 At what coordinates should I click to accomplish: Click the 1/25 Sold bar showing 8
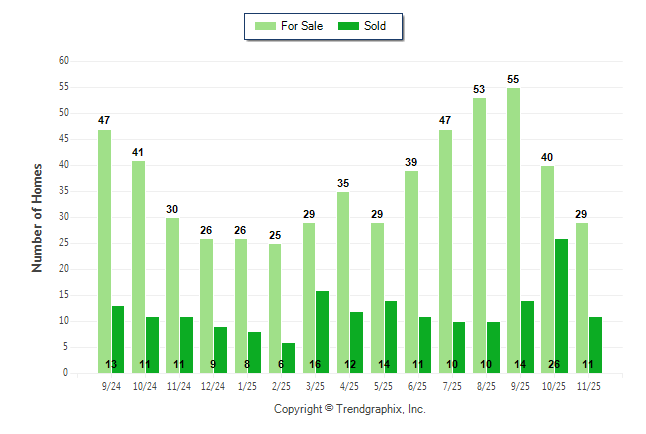pos(254,352)
